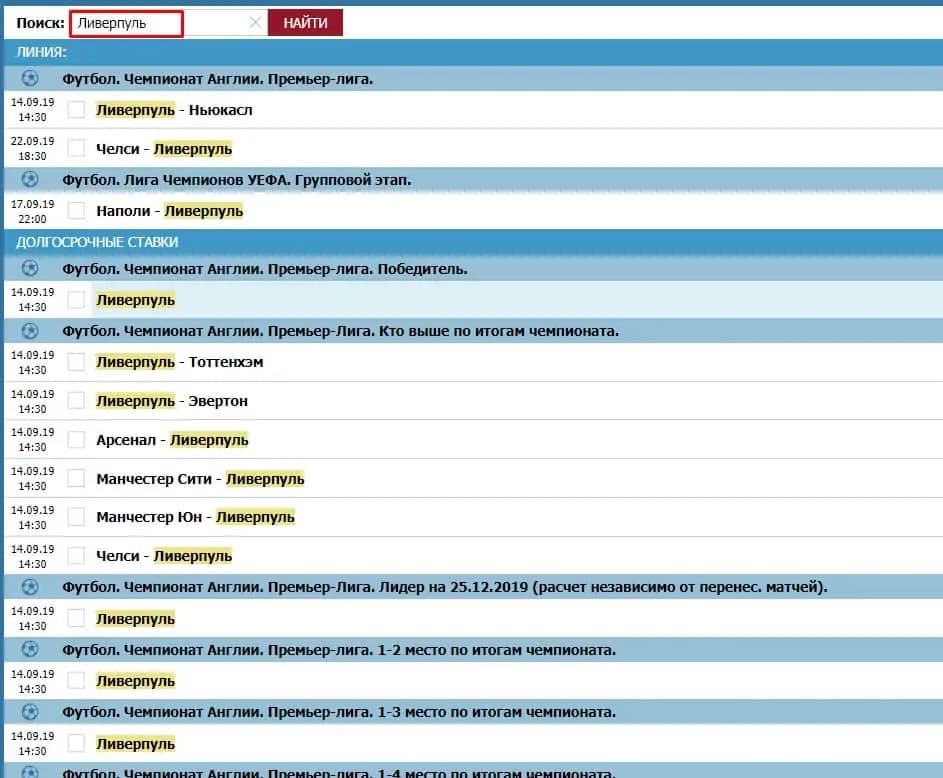Open Ливерпуль - Тоттенхэм bet link
Screen dimensions: 943x778
tap(180, 362)
